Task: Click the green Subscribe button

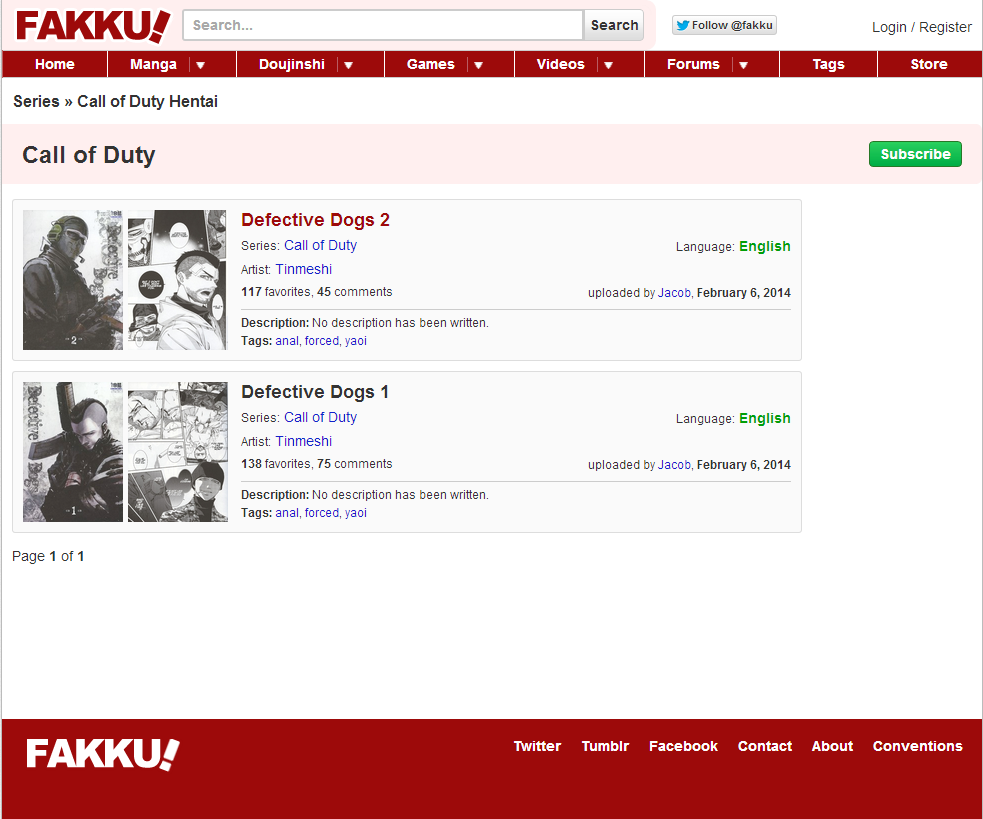Action: [915, 154]
